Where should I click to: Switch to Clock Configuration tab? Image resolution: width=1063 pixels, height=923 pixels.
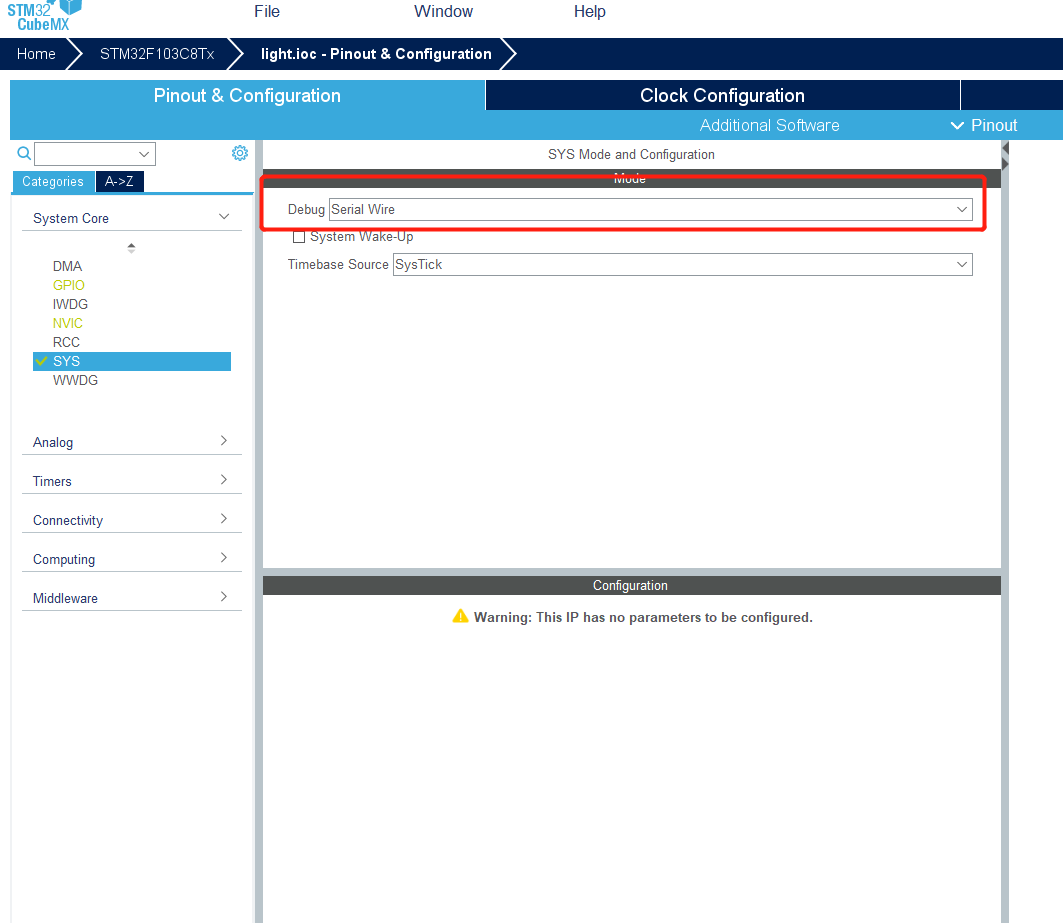pyautogui.click(x=723, y=96)
